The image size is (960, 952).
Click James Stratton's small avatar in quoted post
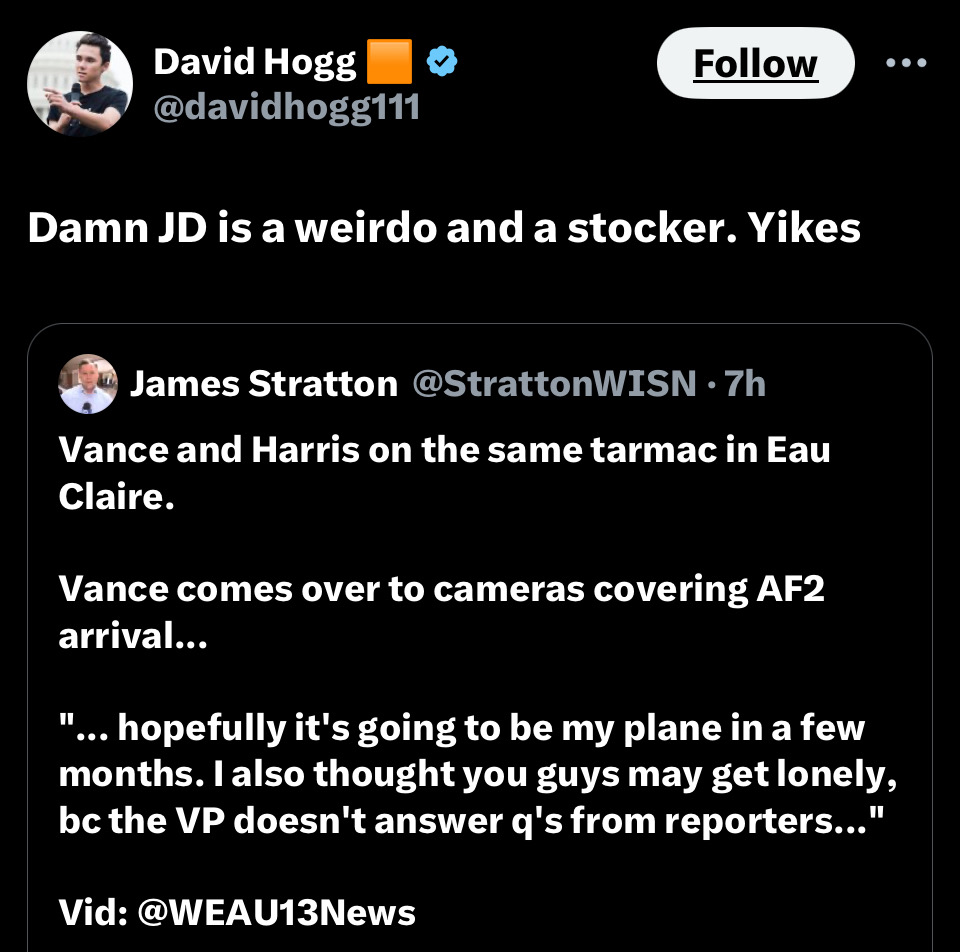click(88, 384)
